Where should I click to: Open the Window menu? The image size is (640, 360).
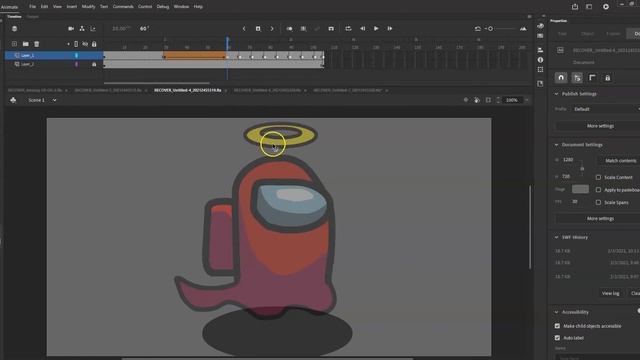181,7
